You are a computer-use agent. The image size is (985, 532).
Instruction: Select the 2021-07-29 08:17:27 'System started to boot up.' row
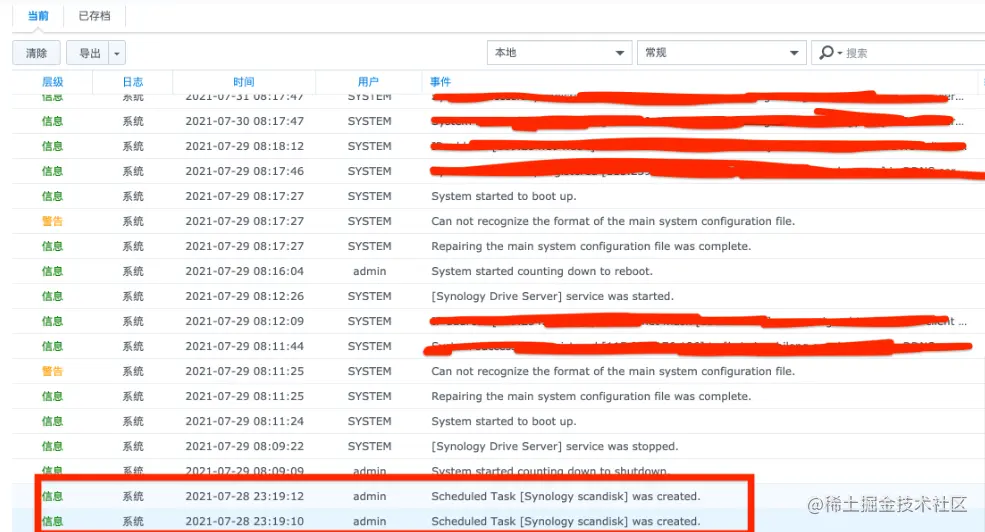point(499,196)
